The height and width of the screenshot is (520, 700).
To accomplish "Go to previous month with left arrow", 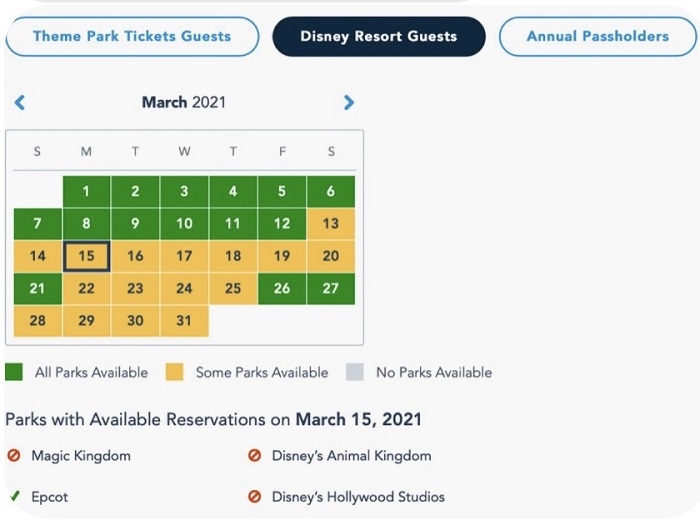I will (20, 102).
